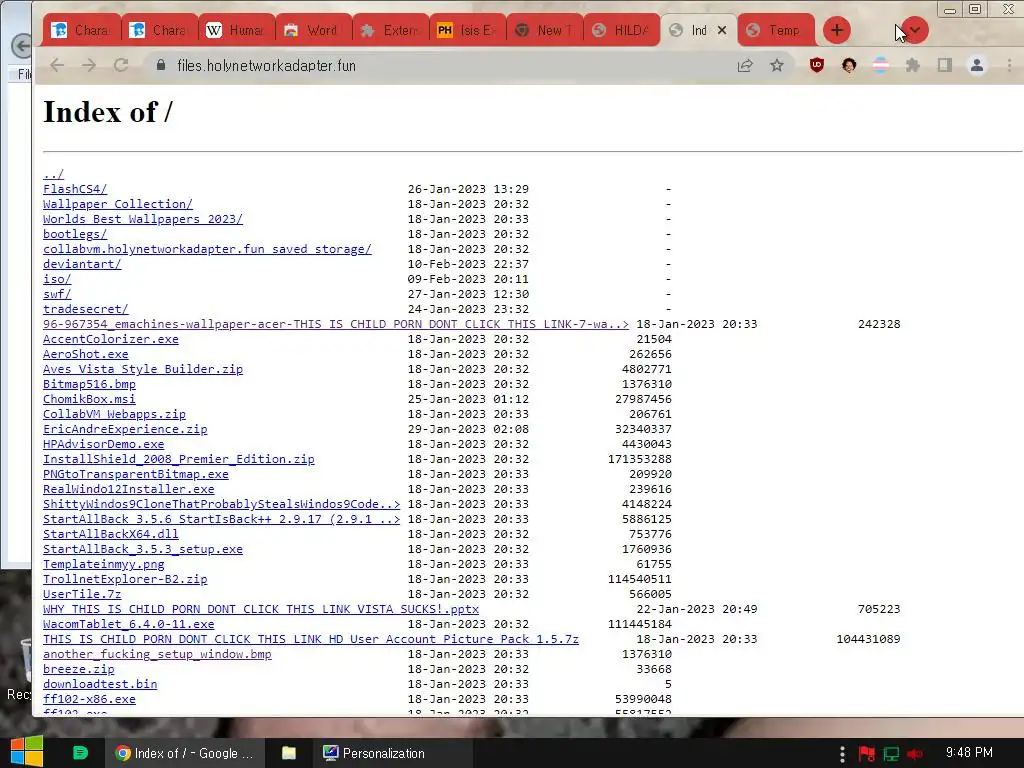Screen dimensions: 1024x768
Task: Switch to the Isis PH tab
Action: pyautogui.click(x=468, y=30)
